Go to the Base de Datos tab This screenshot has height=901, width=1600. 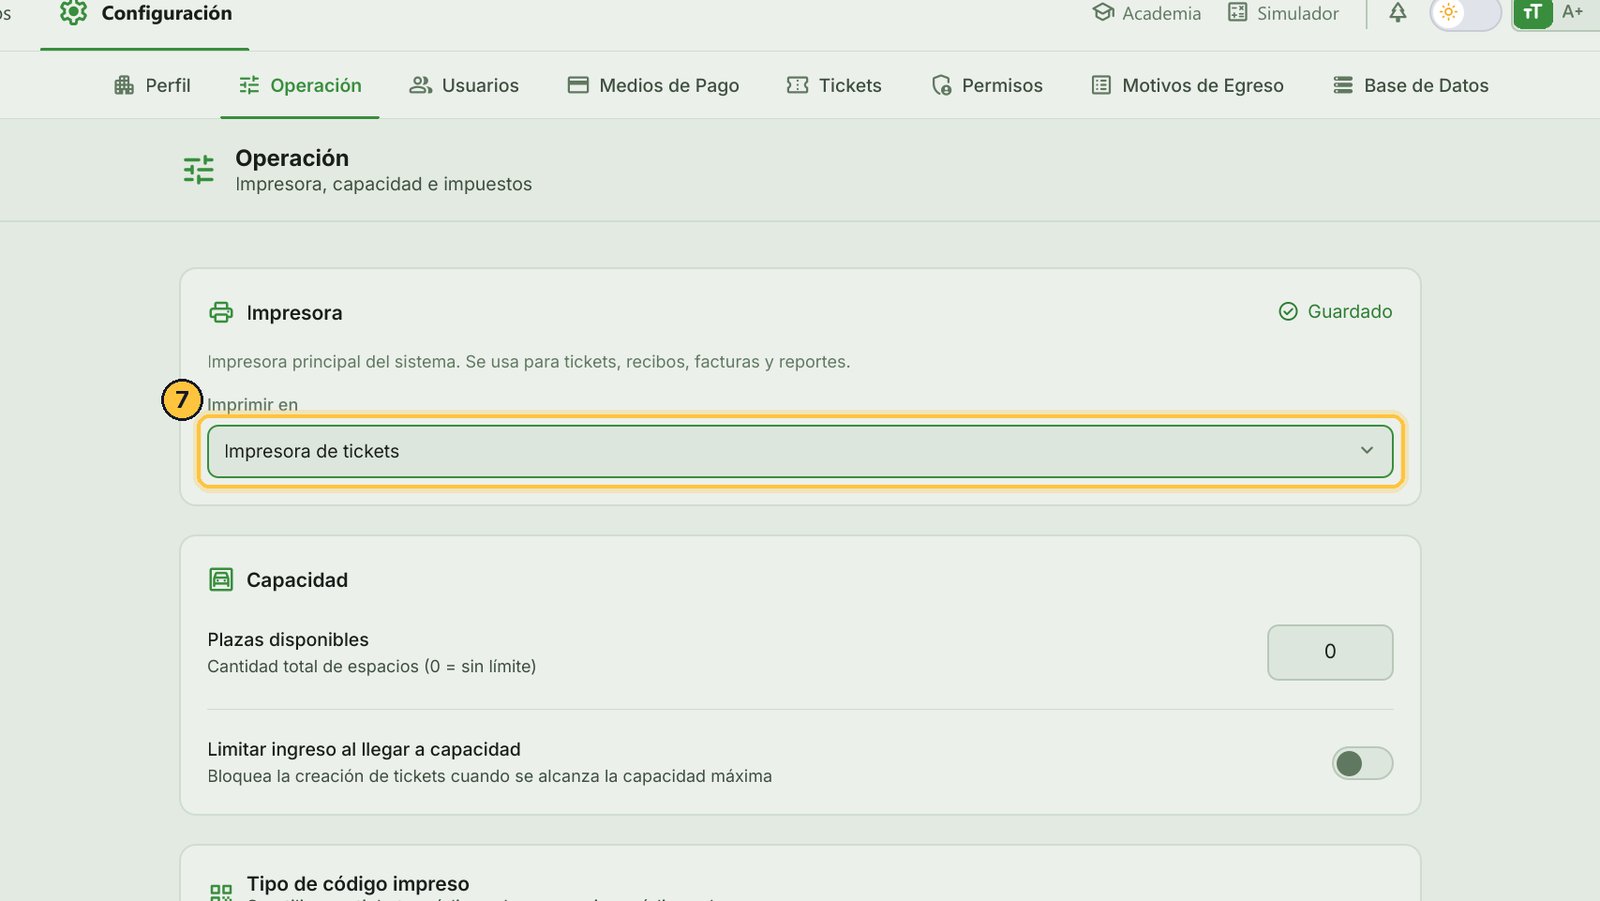[x=1411, y=86]
